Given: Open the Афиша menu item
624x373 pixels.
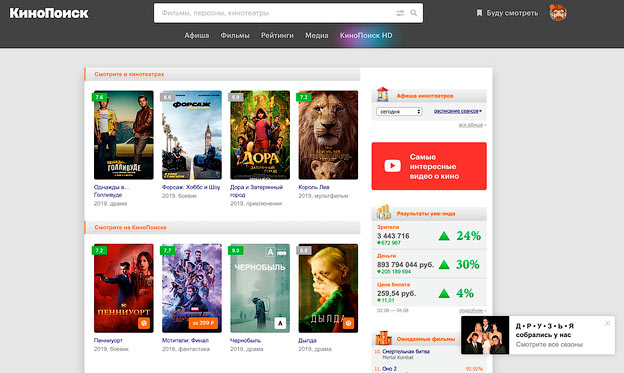Looking at the screenshot, I should click(x=197, y=35).
